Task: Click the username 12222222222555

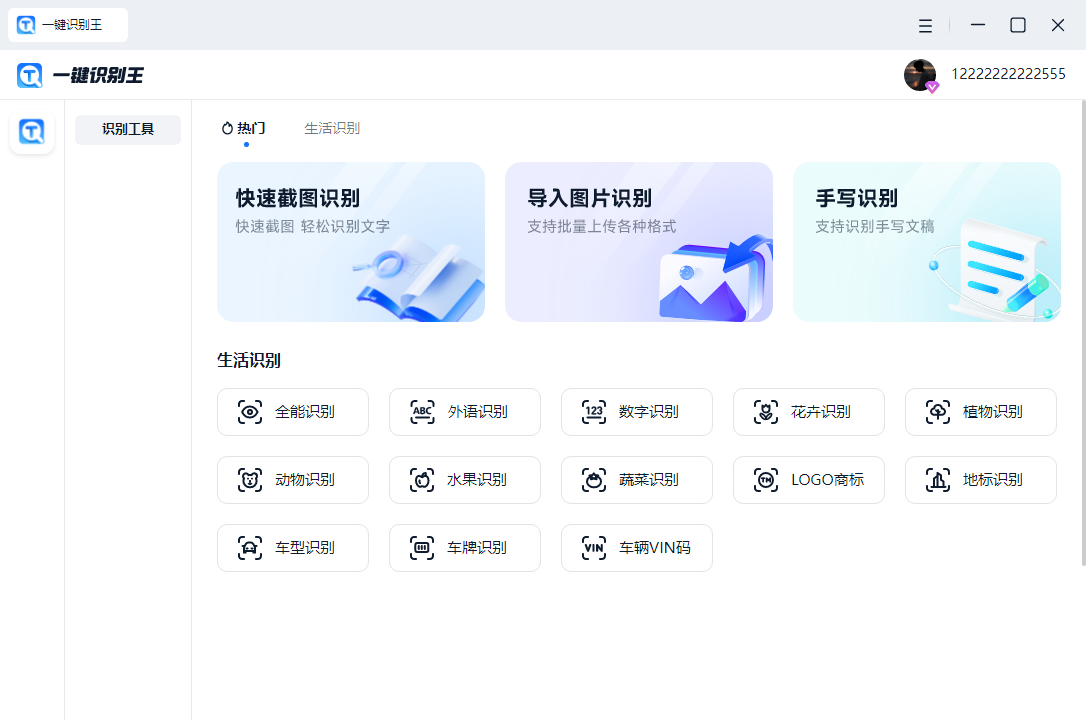Action: [1008, 74]
